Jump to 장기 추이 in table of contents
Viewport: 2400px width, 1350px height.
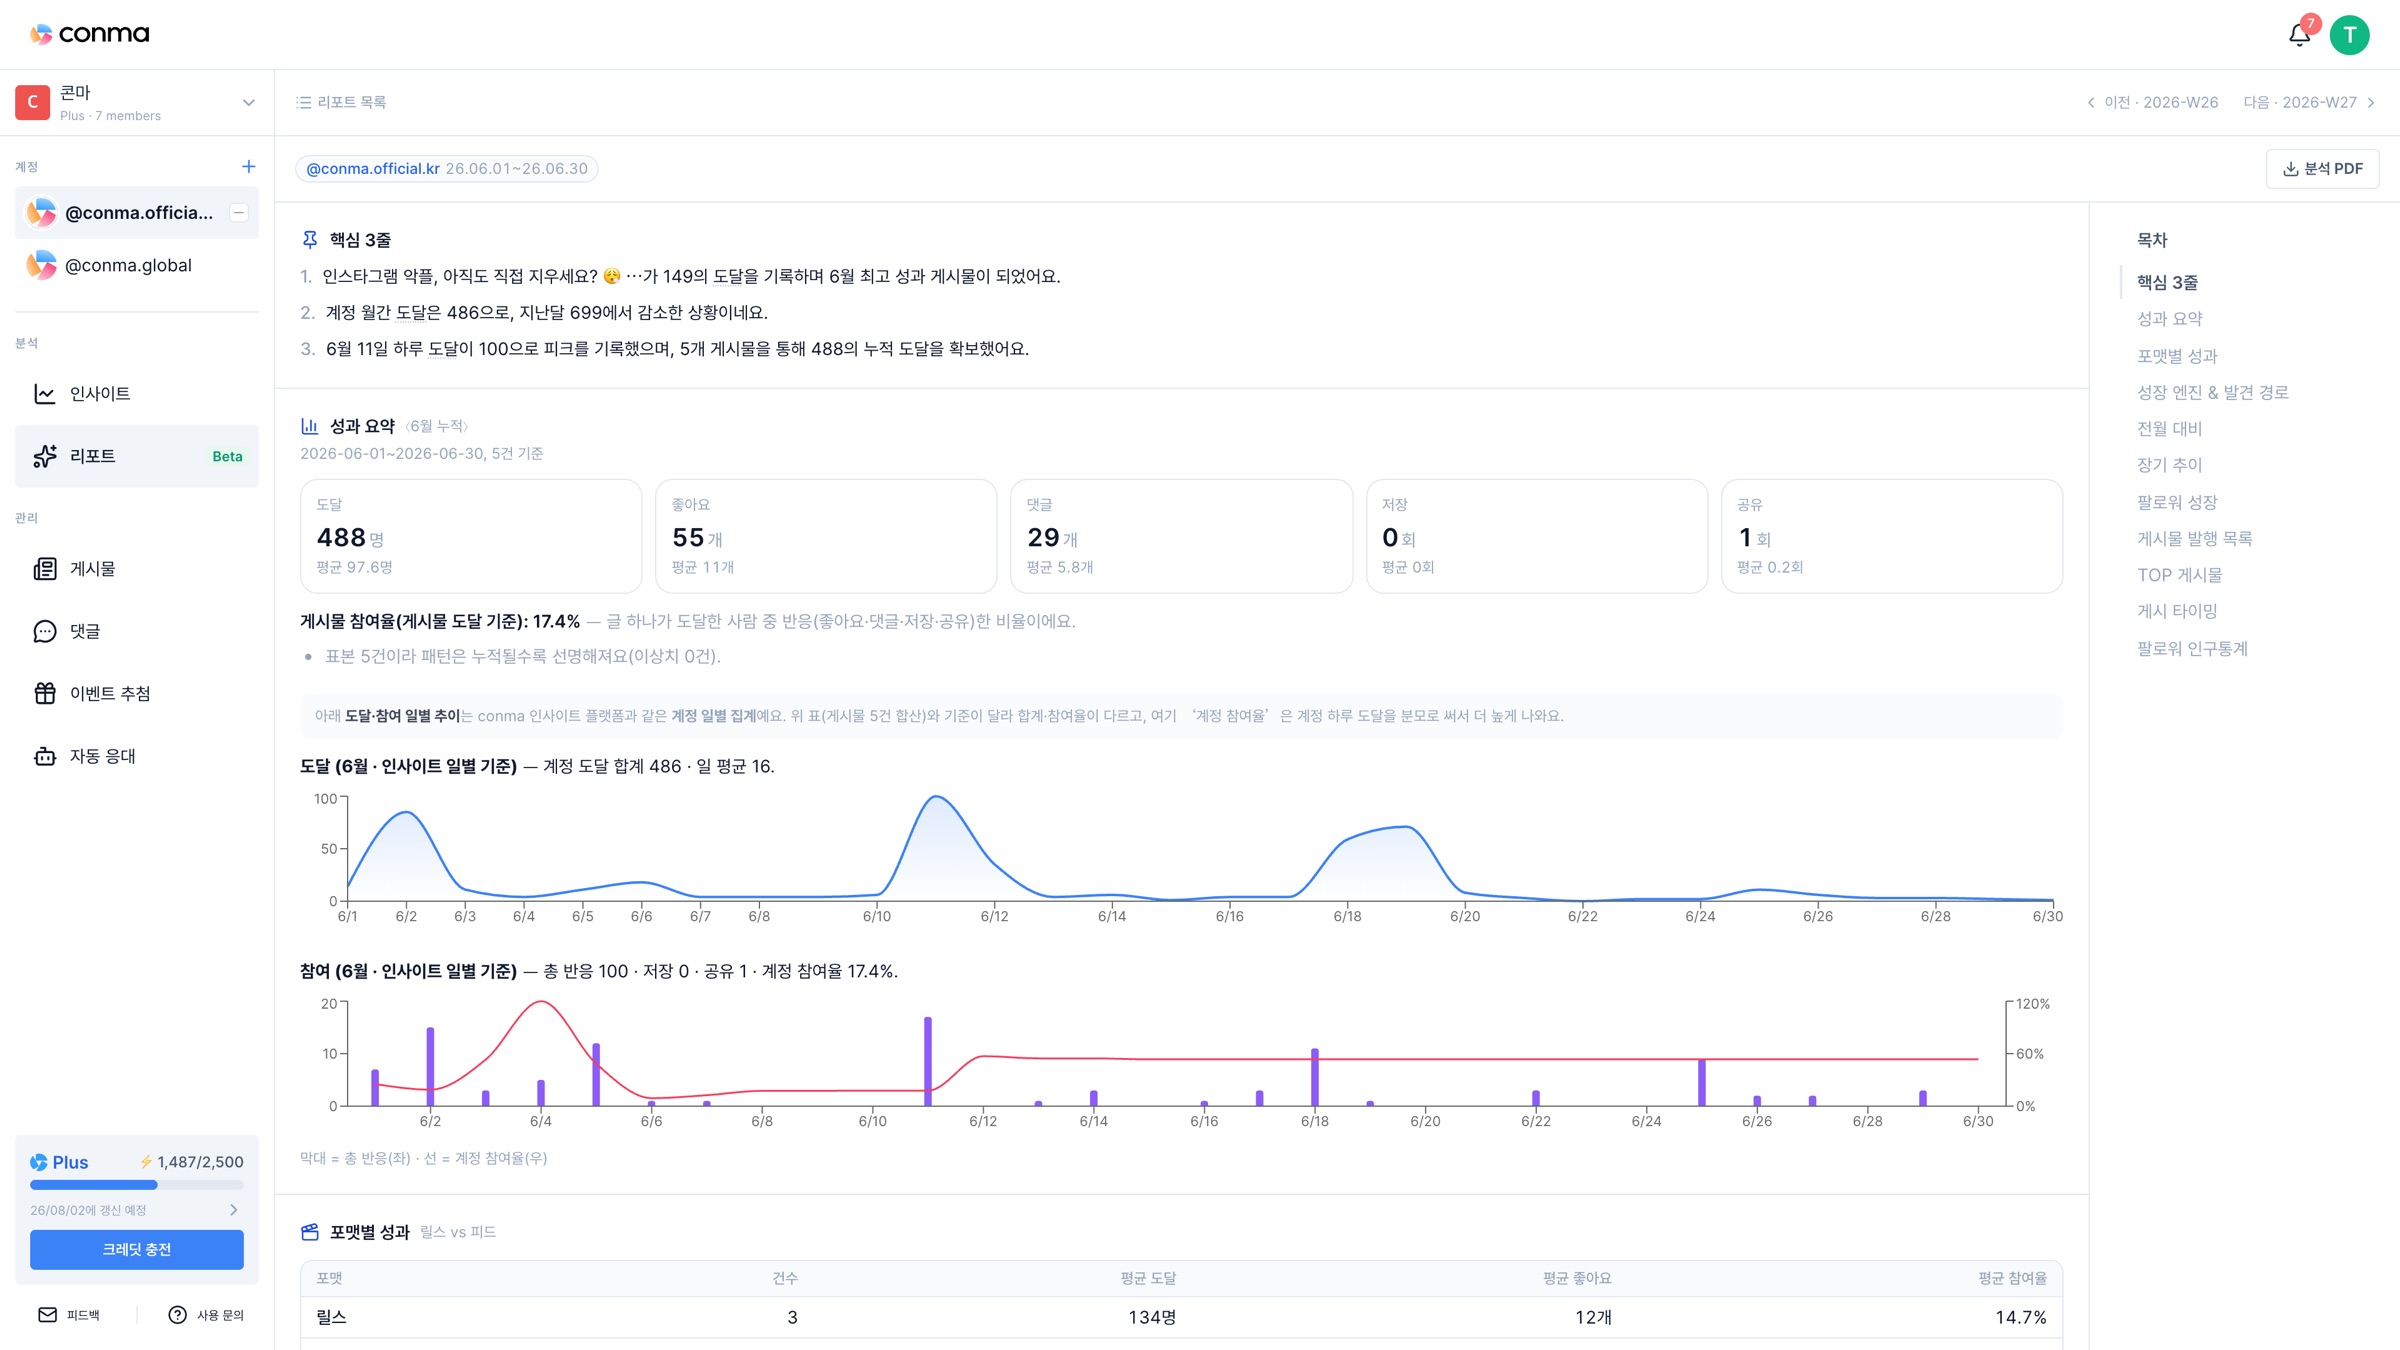tap(2169, 465)
